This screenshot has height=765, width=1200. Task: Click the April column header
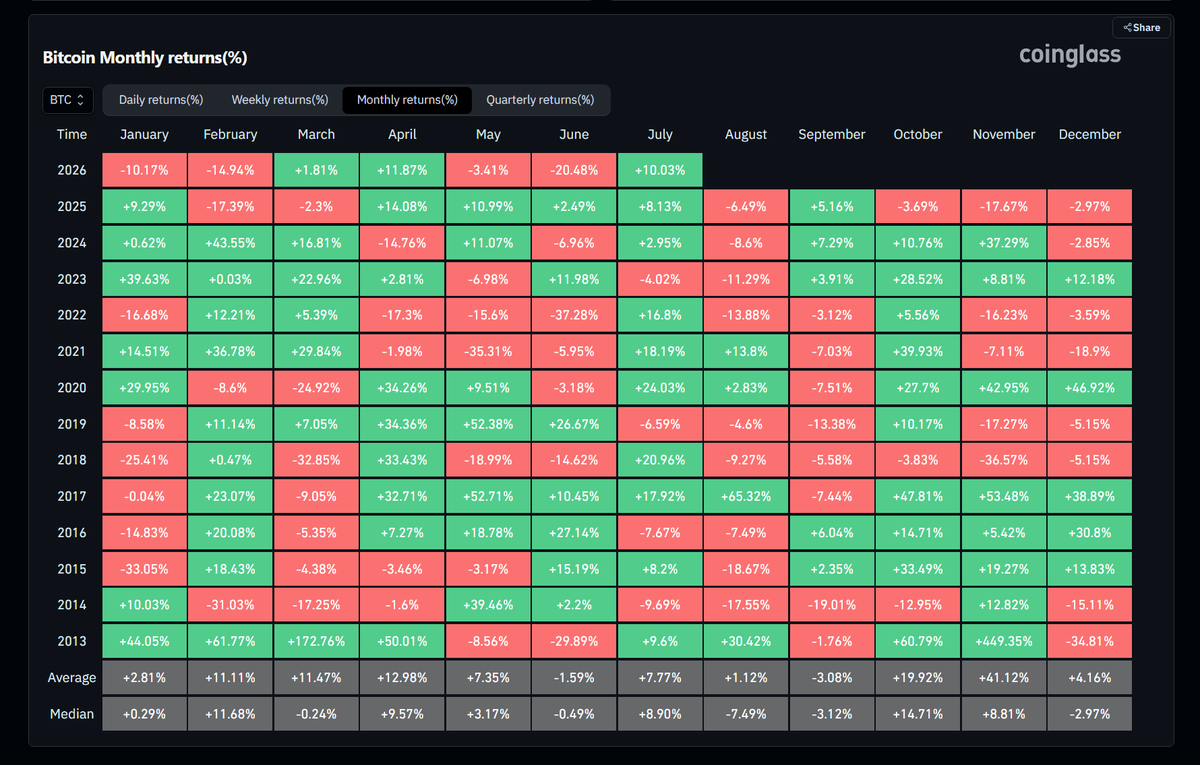[402, 134]
